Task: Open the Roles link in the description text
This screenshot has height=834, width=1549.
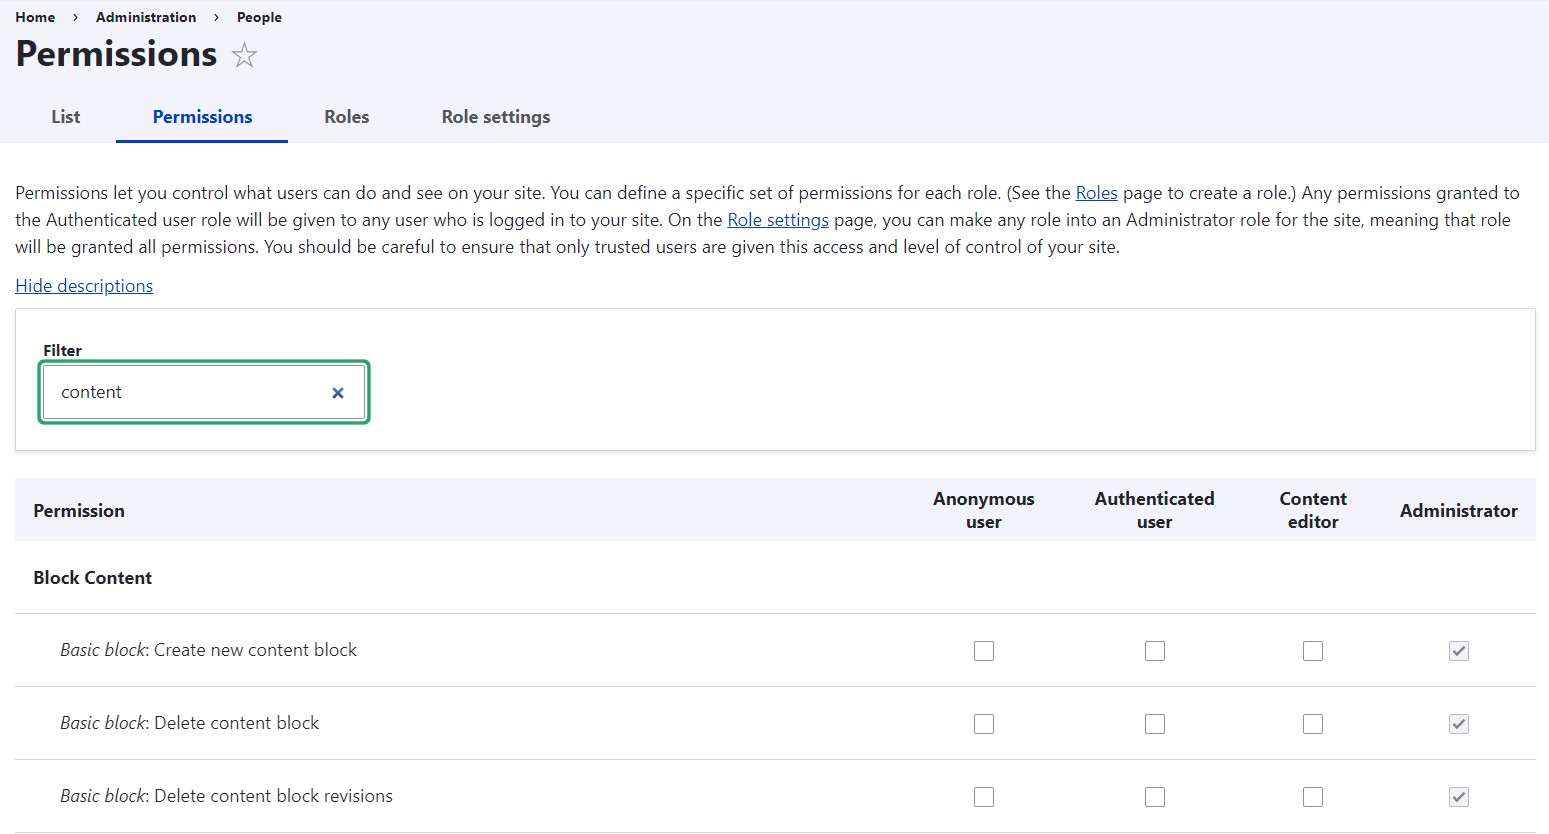Action: point(1096,192)
